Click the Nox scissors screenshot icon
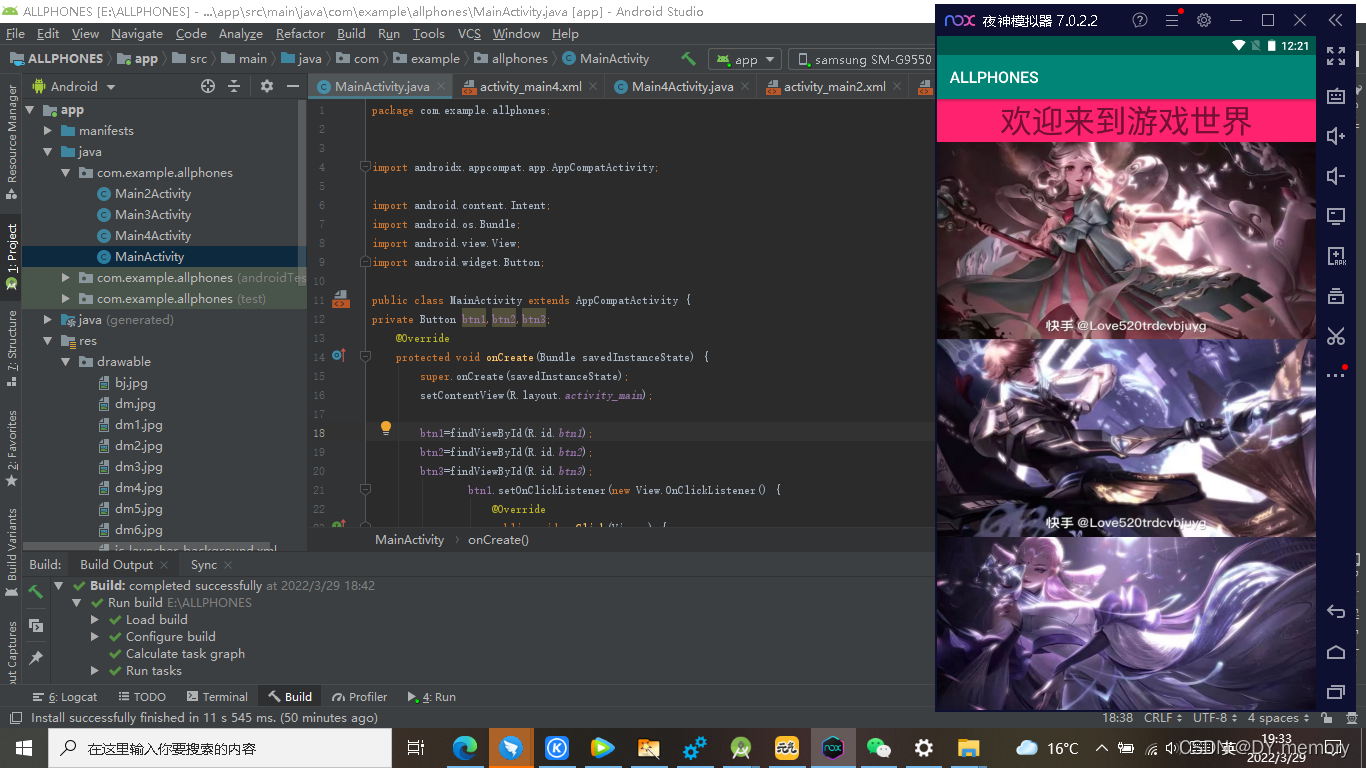 pyautogui.click(x=1336, y=336)
